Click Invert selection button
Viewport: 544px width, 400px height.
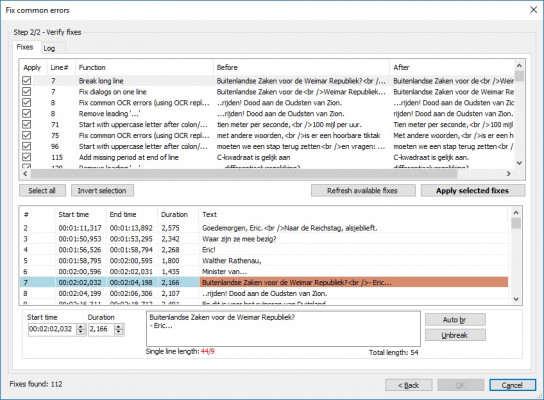point(102,190)
